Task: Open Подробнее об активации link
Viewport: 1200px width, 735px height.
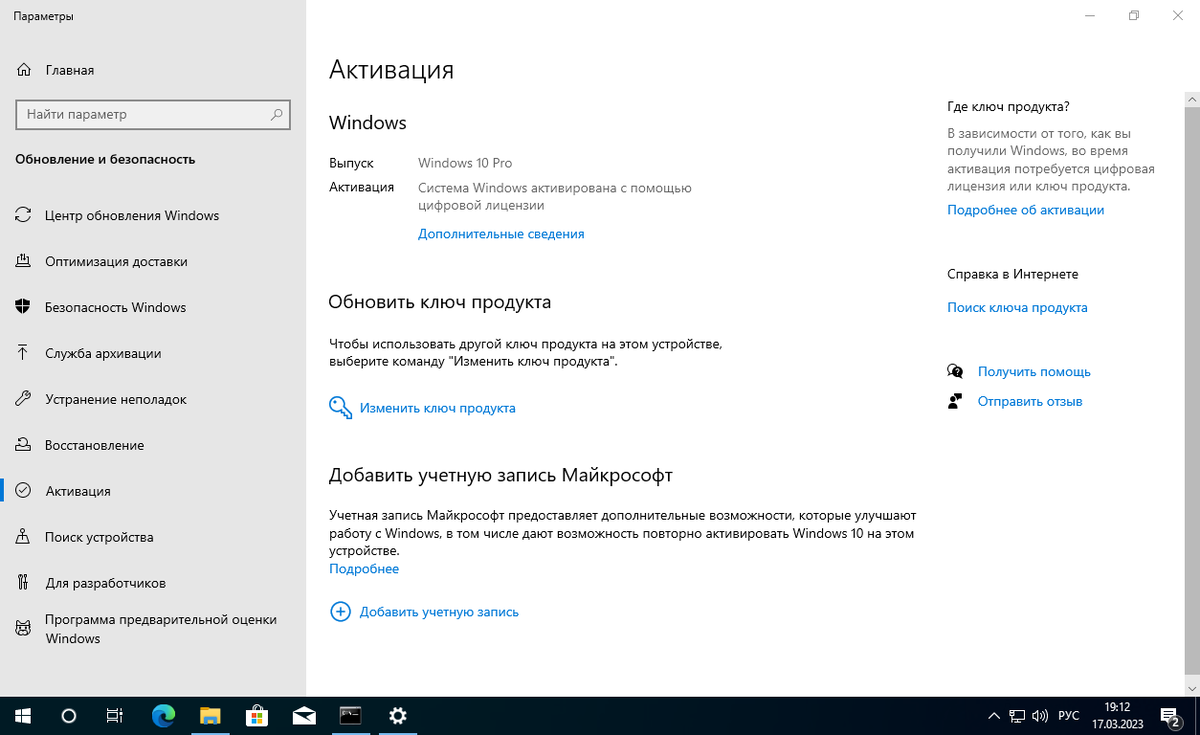Action: 1026,210
